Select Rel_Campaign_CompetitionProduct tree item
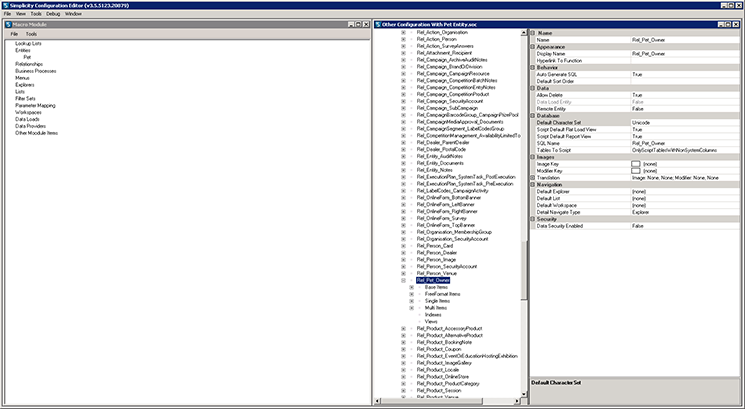This screenshot has width=745, height=409. [453, 95]
